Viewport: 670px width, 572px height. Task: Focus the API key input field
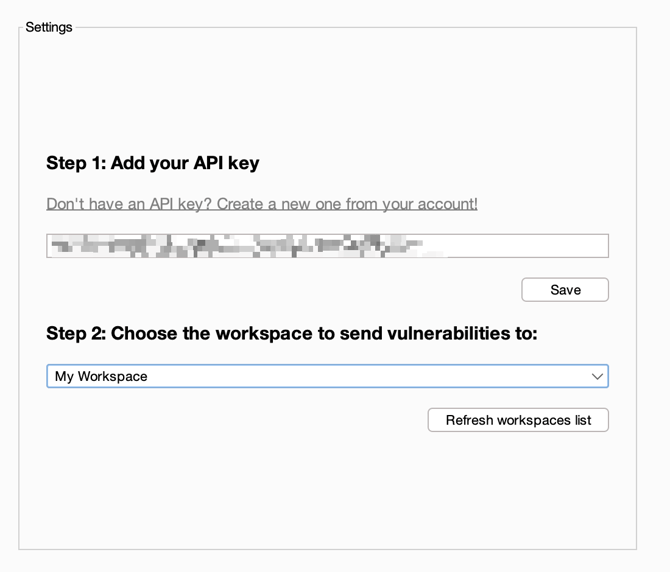(327, 246)
